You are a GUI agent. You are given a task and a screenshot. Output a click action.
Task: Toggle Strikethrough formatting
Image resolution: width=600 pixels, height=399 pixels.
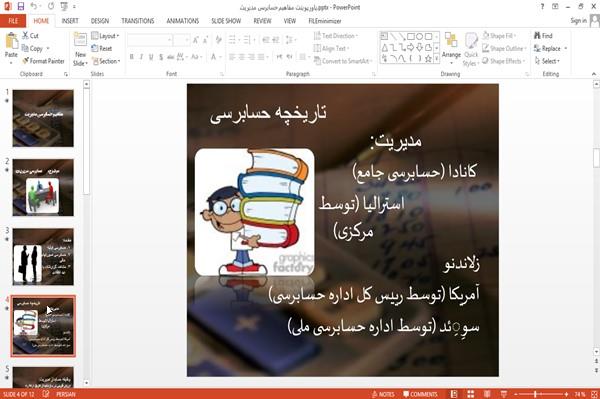pyautogui.click(x=171, y=57)
